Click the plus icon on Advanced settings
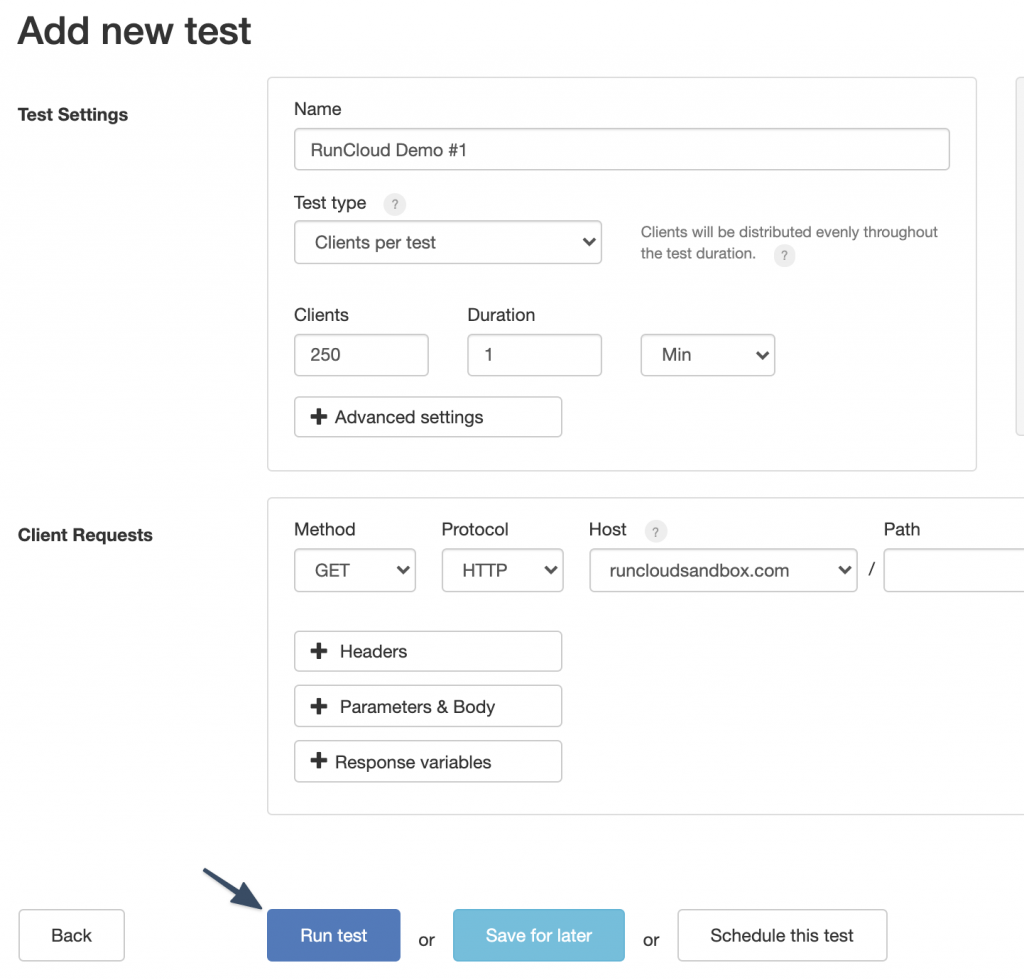The height and width of the screenshot is (980, 1024). tap(319, 417)
